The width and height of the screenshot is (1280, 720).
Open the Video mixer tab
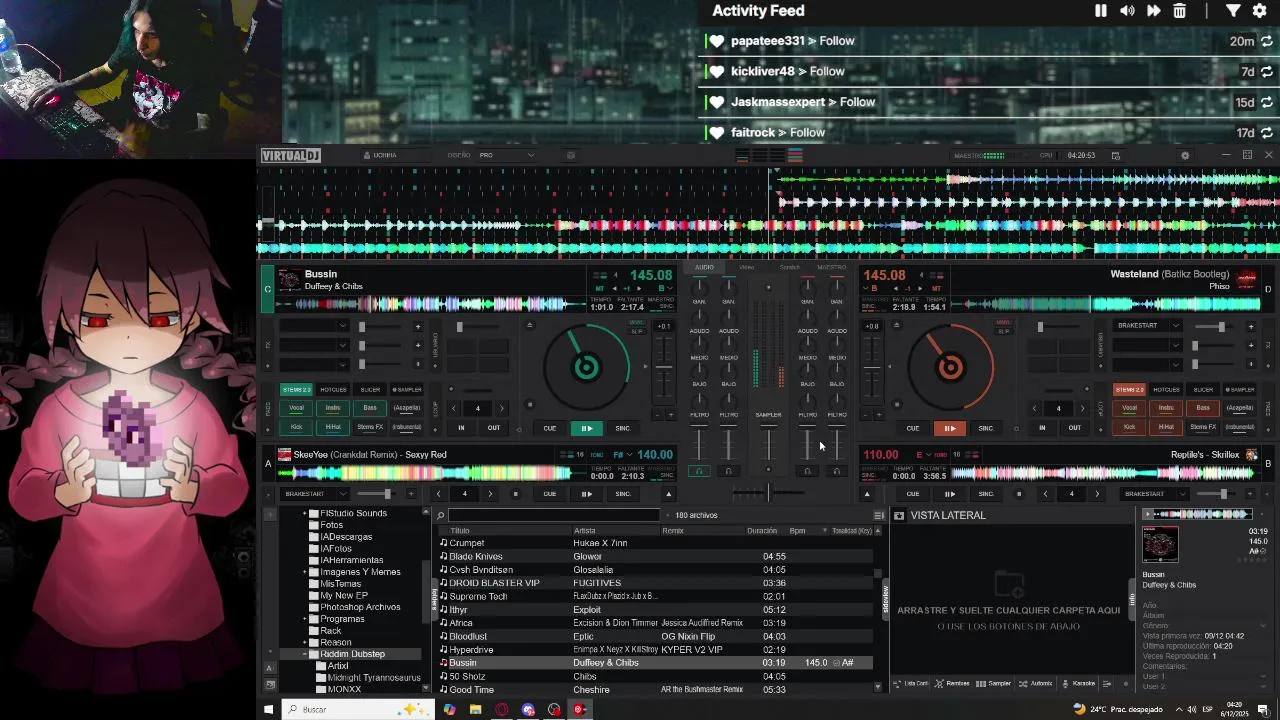747,268
